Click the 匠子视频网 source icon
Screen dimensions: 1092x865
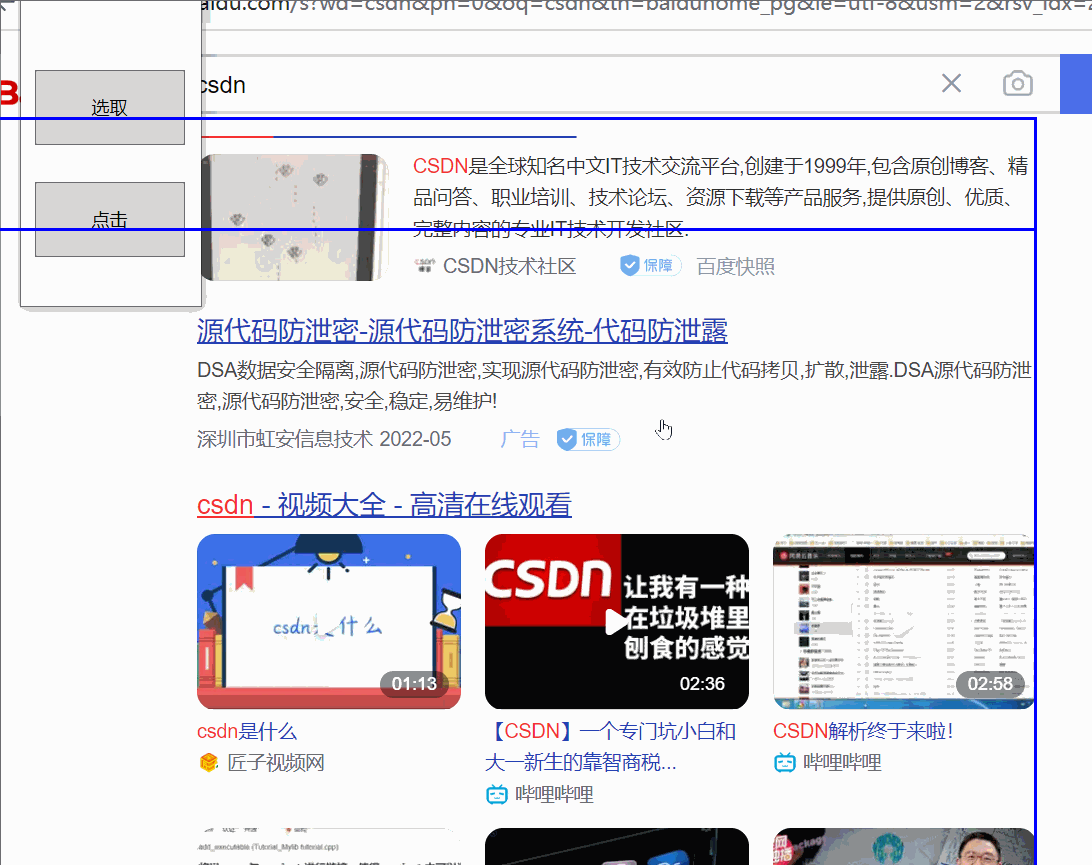pos(209,763)
